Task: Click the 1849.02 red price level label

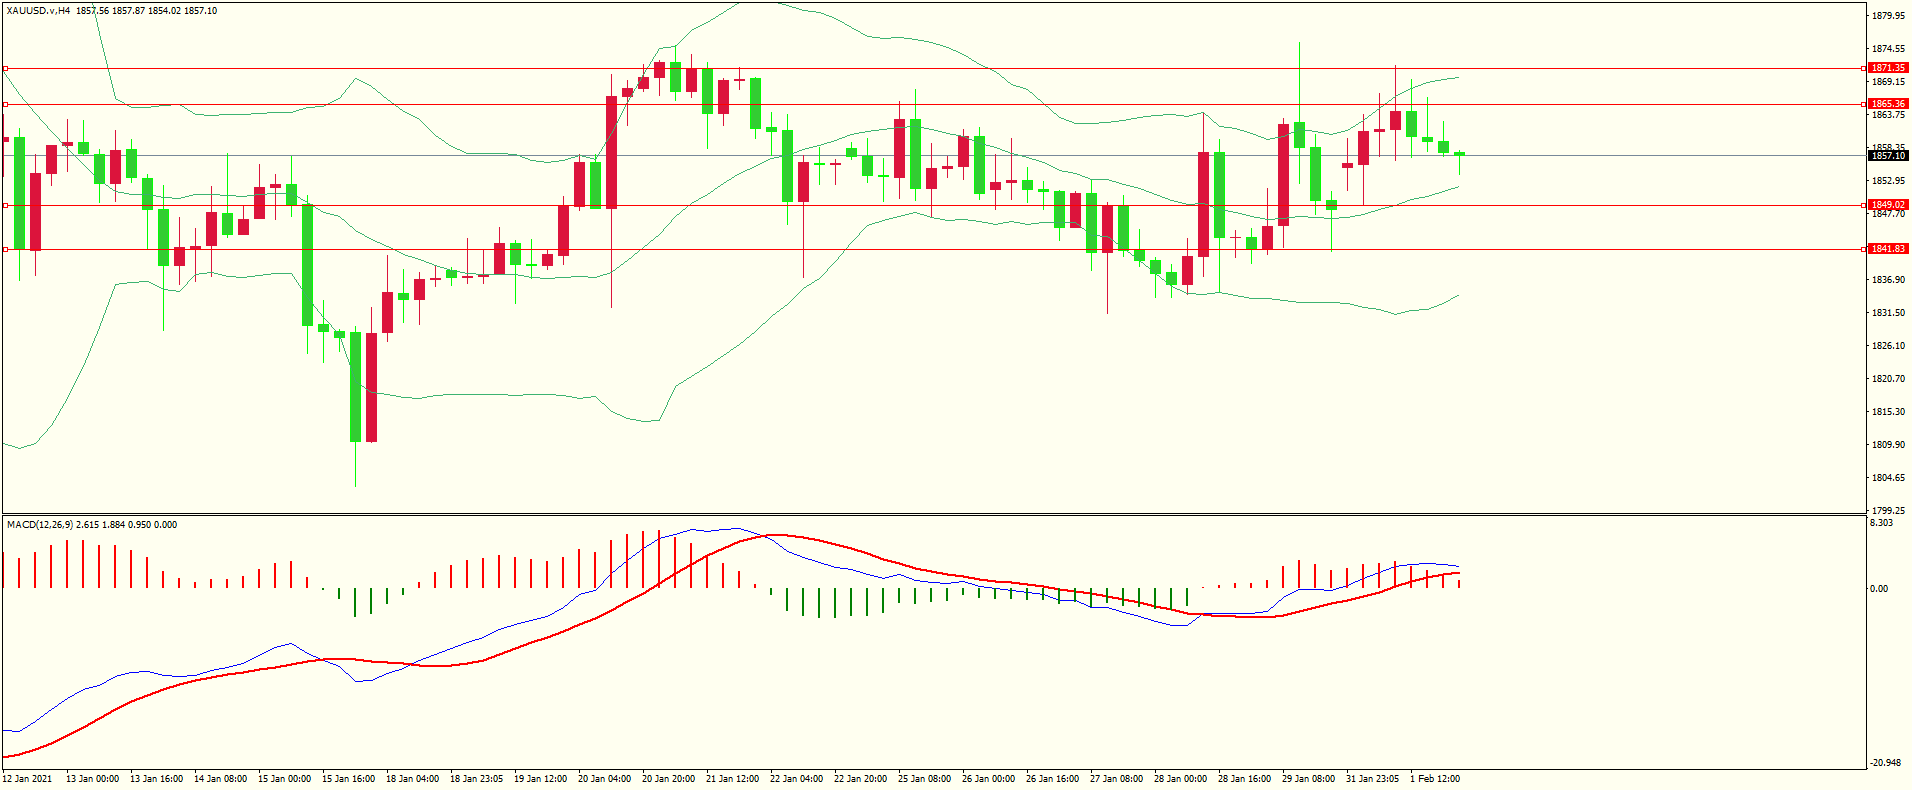Action: coord(1888,205)
